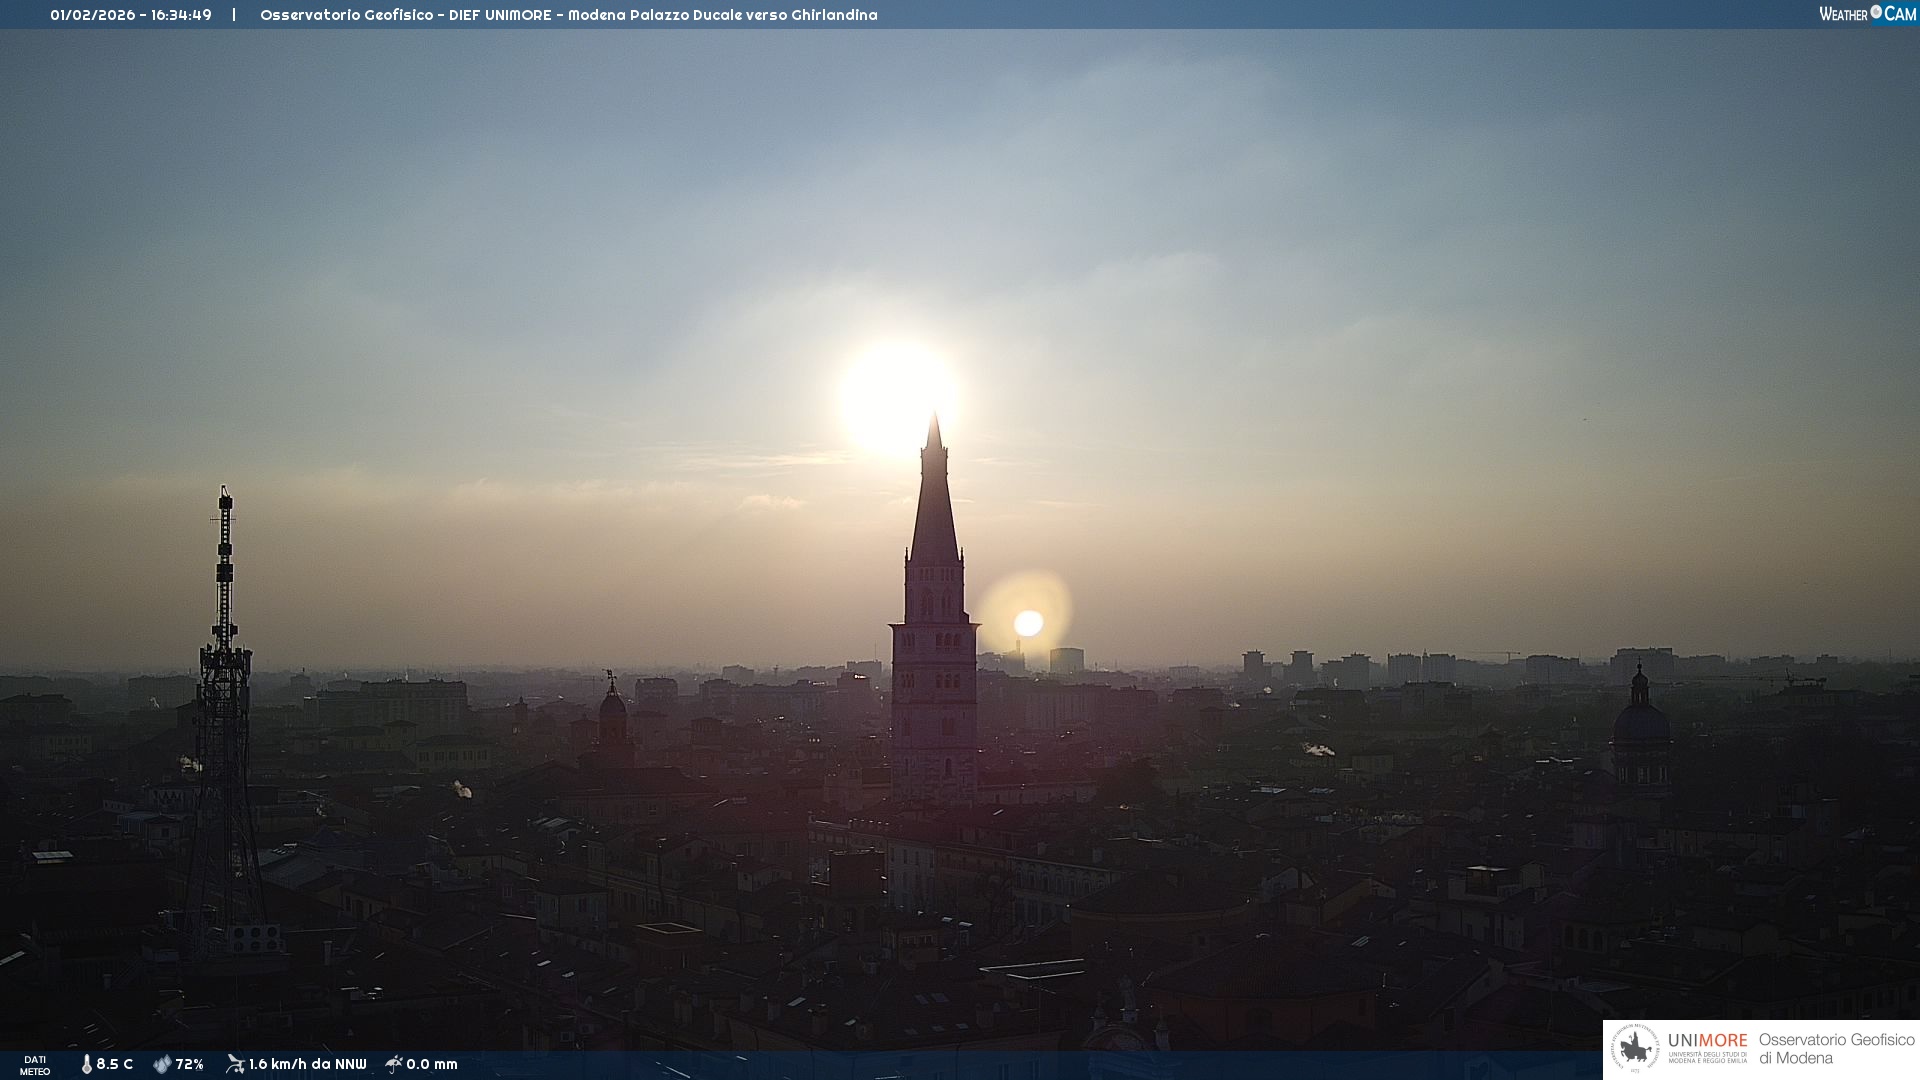Click the thermometer temperature icon
This screenshot has height=1080, width=1920.
click(86, 1064)
